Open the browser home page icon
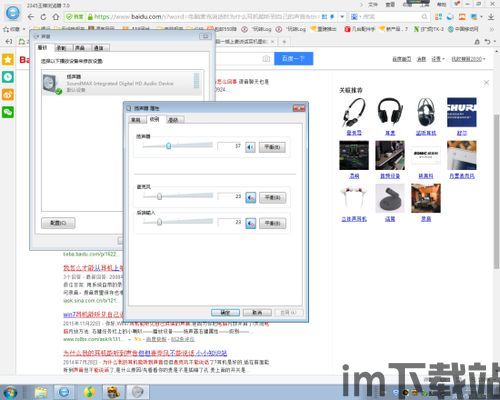Image resolution: width=500 pixels, height=400 pixels. [x=56, y=17]
